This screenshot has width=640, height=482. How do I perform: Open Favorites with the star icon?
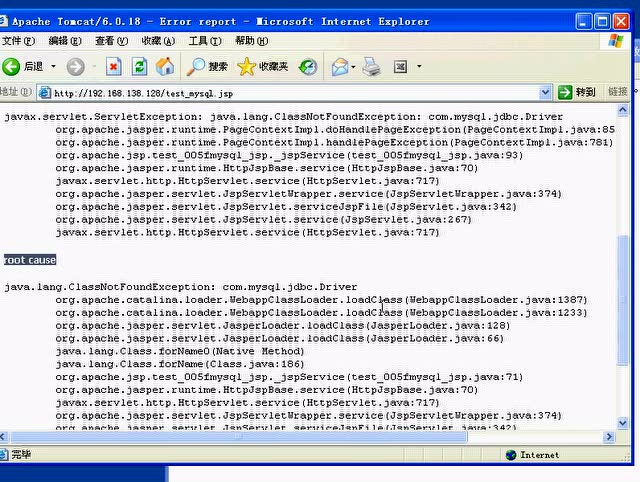tap(262, 67)
